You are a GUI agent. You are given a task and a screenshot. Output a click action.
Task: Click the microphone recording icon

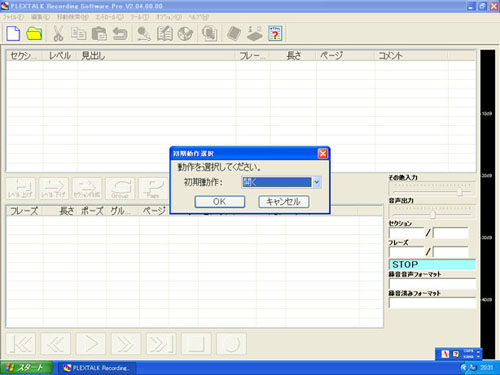tap(144, 34)
